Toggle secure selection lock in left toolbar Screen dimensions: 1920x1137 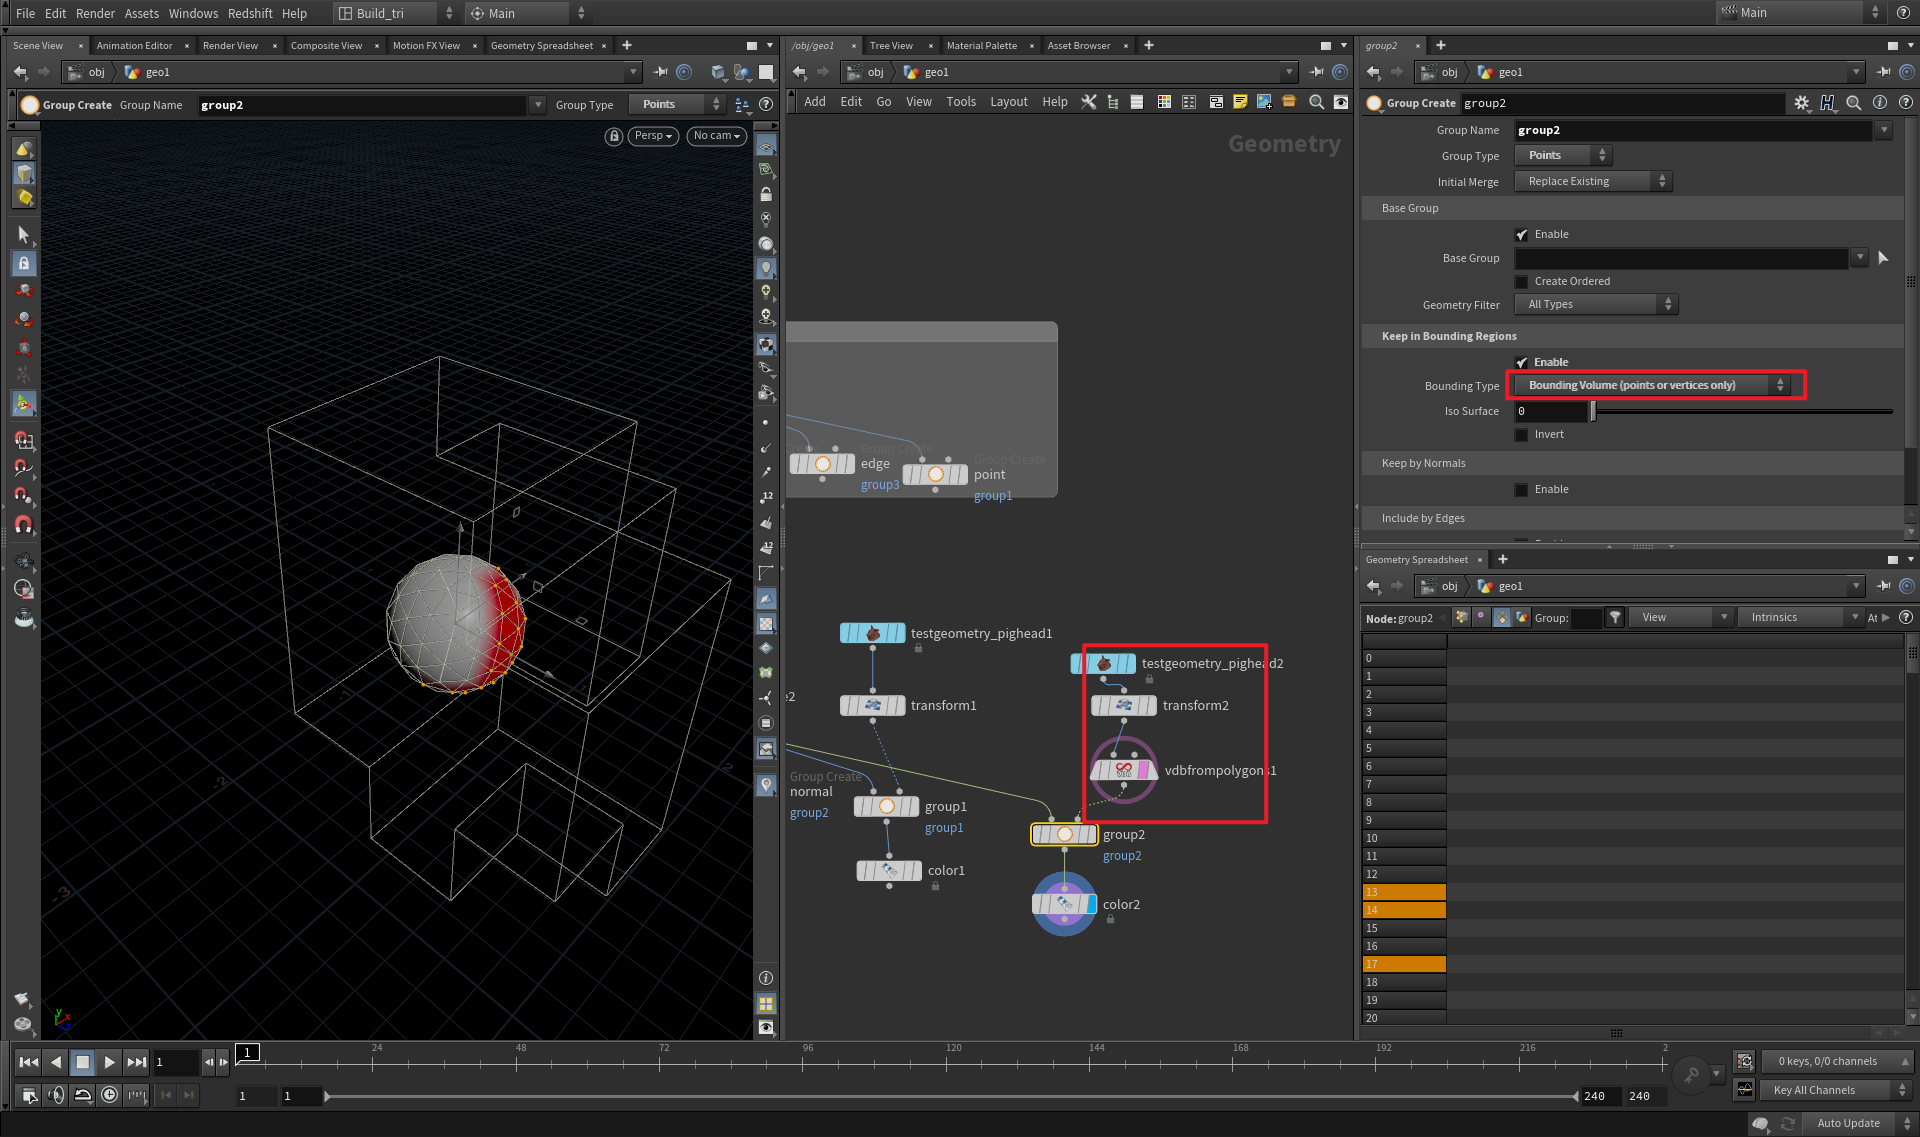(x=24, y=263)
